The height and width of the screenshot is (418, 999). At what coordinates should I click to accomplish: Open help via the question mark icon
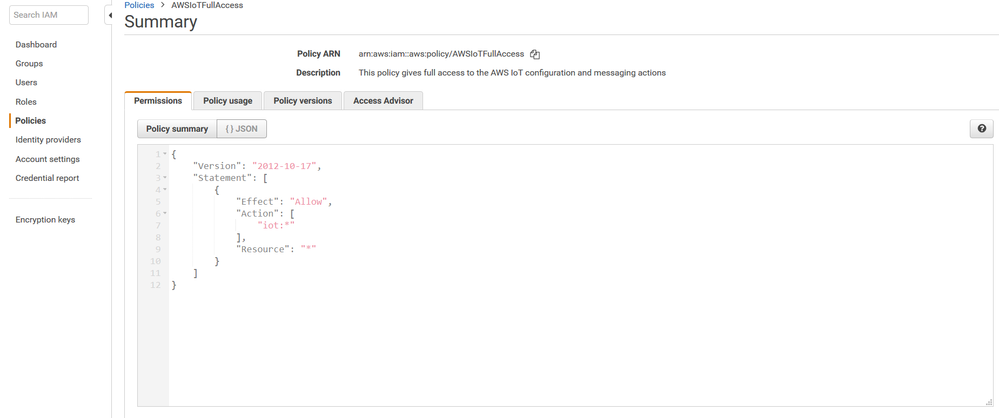point(981,129)
